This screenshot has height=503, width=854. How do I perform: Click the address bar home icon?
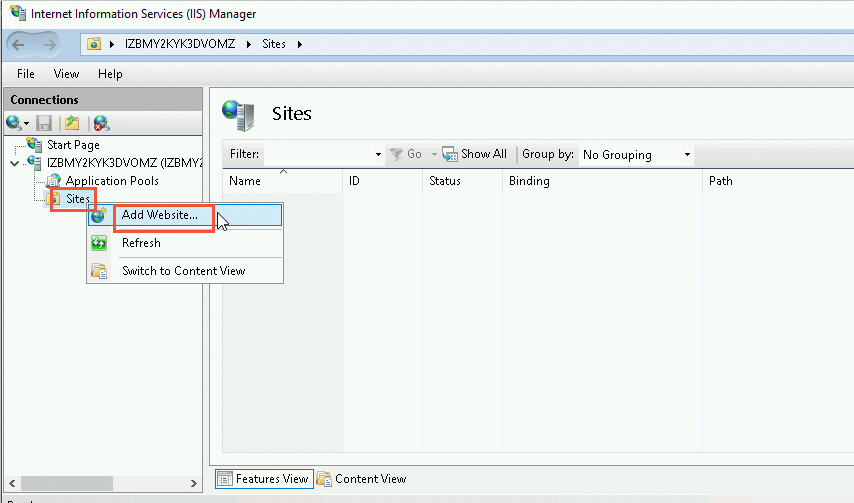[x=94, y=44]
